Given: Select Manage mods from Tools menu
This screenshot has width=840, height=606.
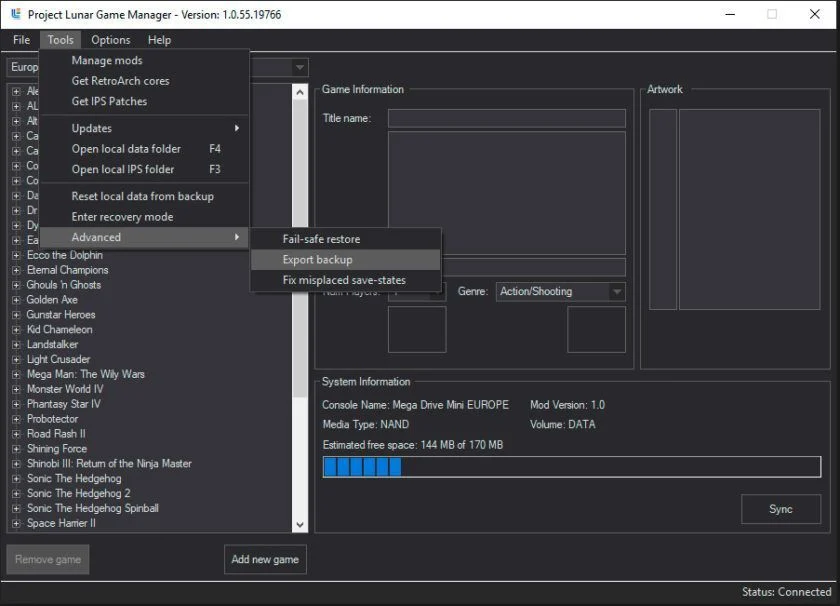Looking at the screenshot, I should click(145, 61).
